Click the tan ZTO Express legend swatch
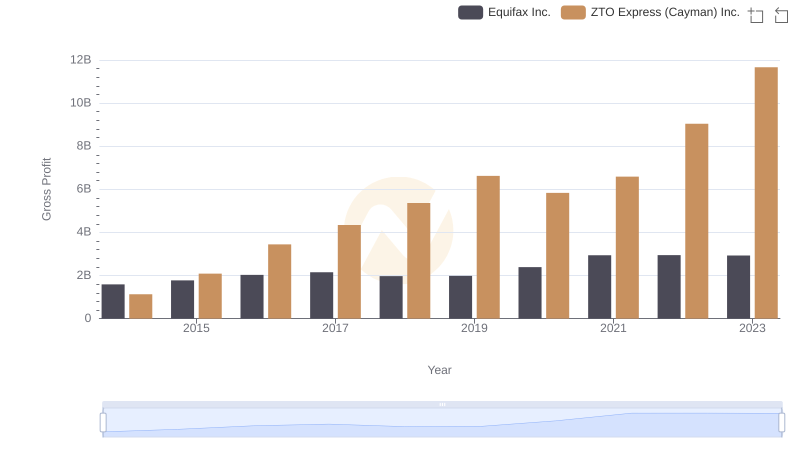The image size is (800, 461). [573, 12]
